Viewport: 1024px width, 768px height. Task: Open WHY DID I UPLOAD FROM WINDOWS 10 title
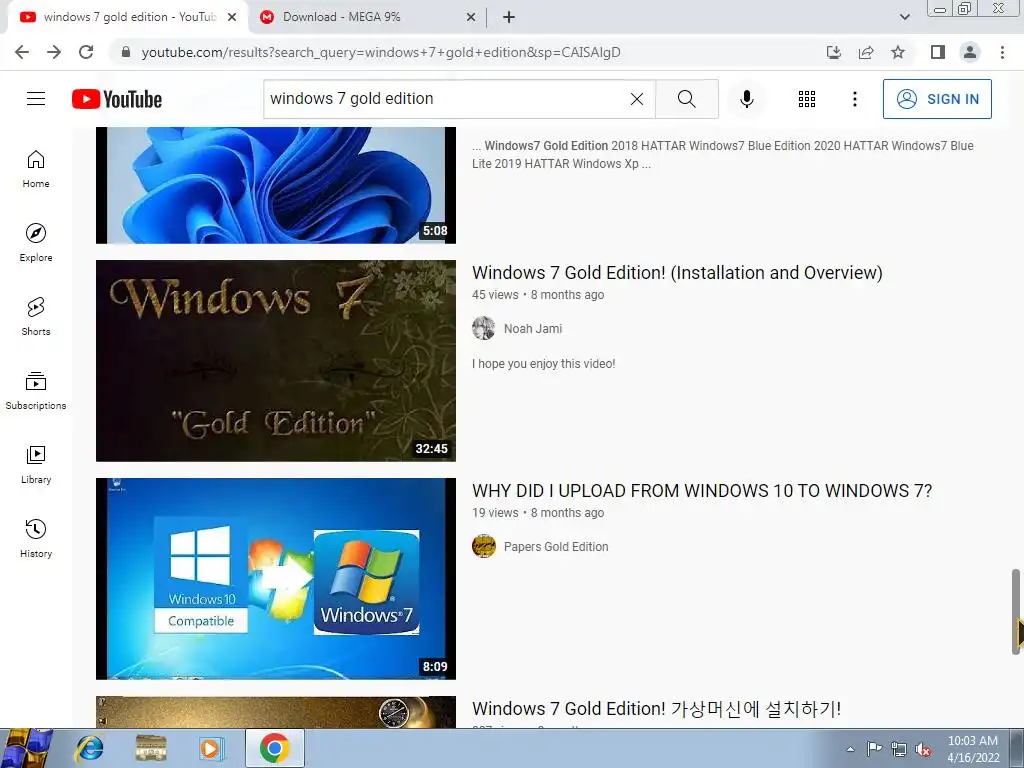[x=701, y=490]
